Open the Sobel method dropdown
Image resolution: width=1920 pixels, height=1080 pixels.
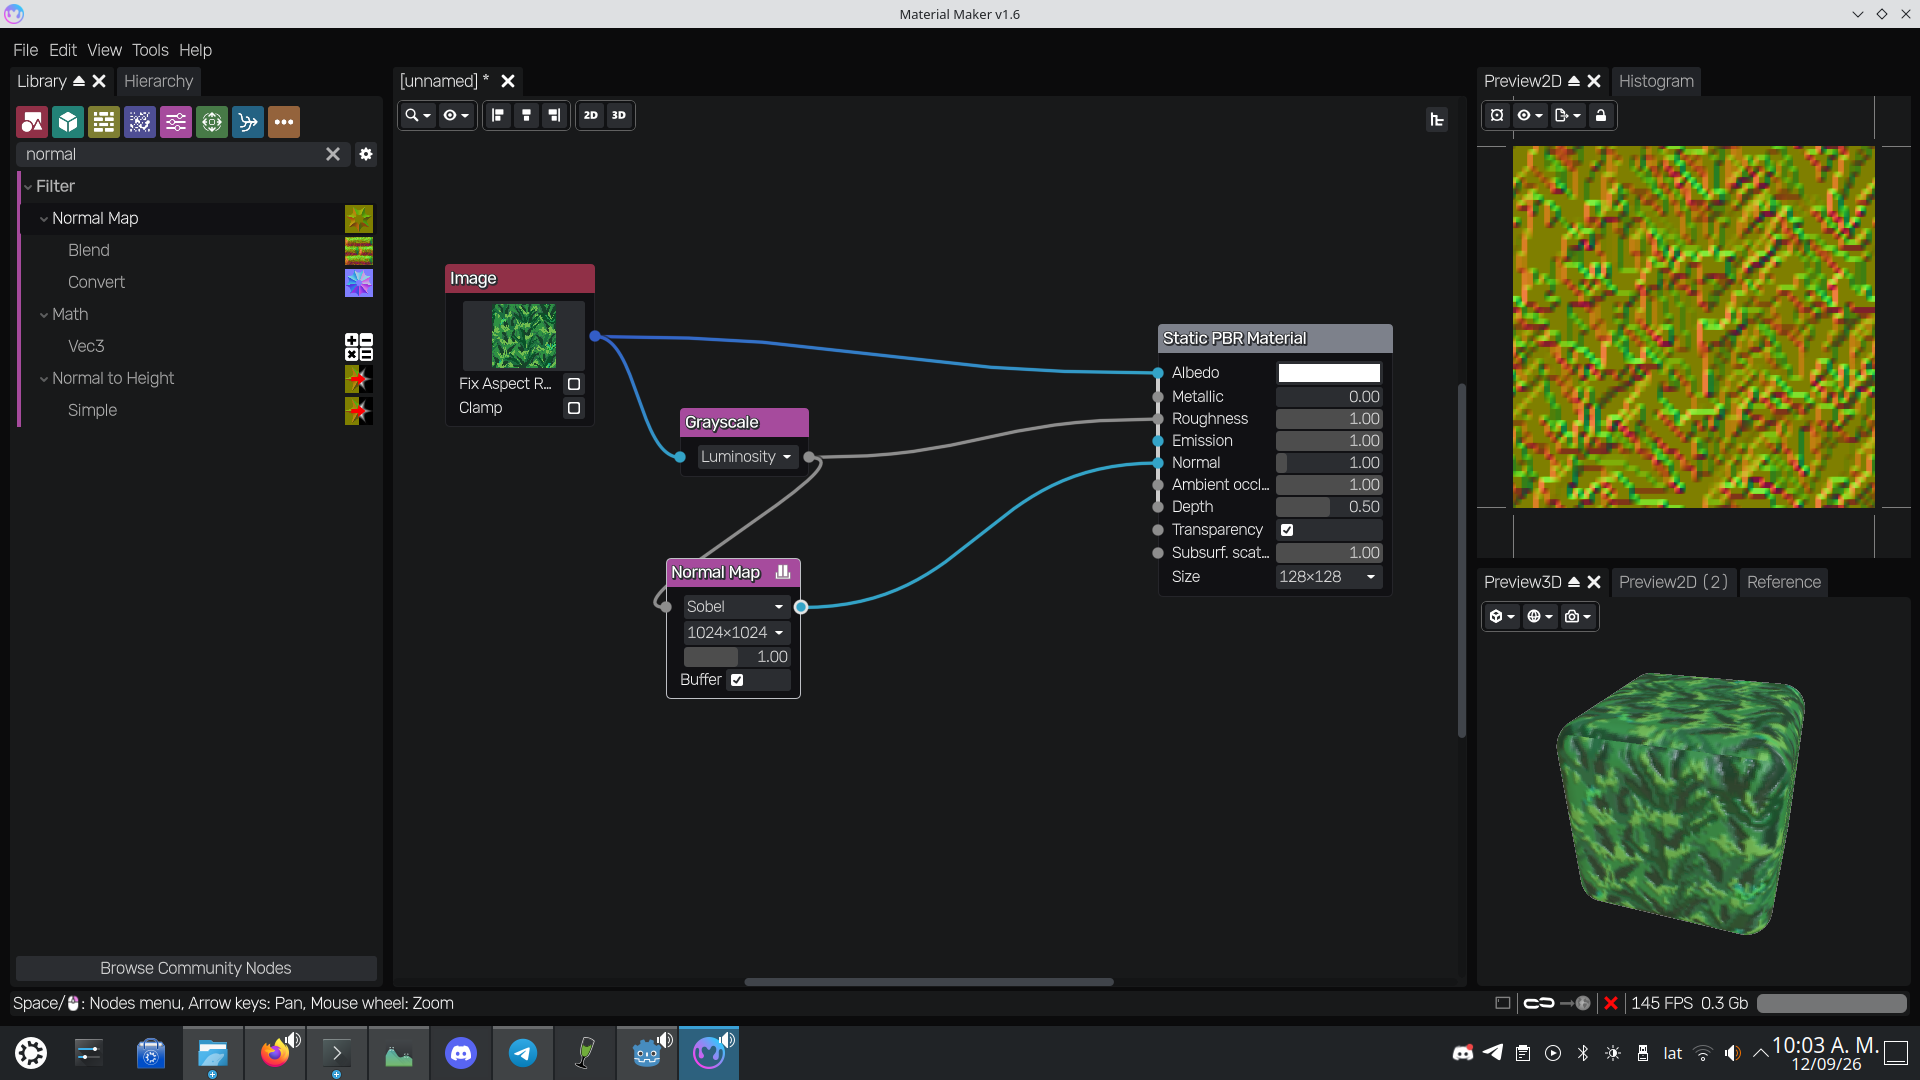point(736,607)
